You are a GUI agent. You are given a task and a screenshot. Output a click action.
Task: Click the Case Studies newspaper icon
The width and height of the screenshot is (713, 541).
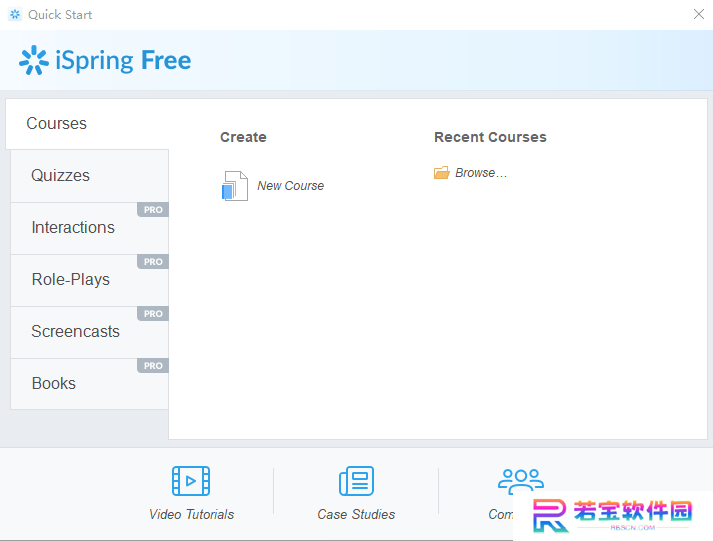(356, 481)
